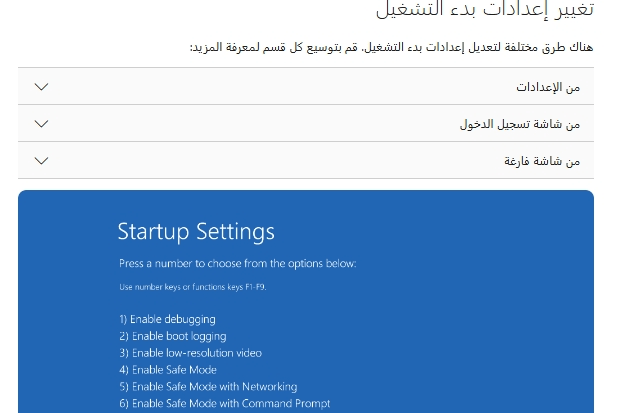This screenshot has width=630, height=413.
Task: Select the '3) Enable low-resolution video' line
Action: tap(190, 353)
